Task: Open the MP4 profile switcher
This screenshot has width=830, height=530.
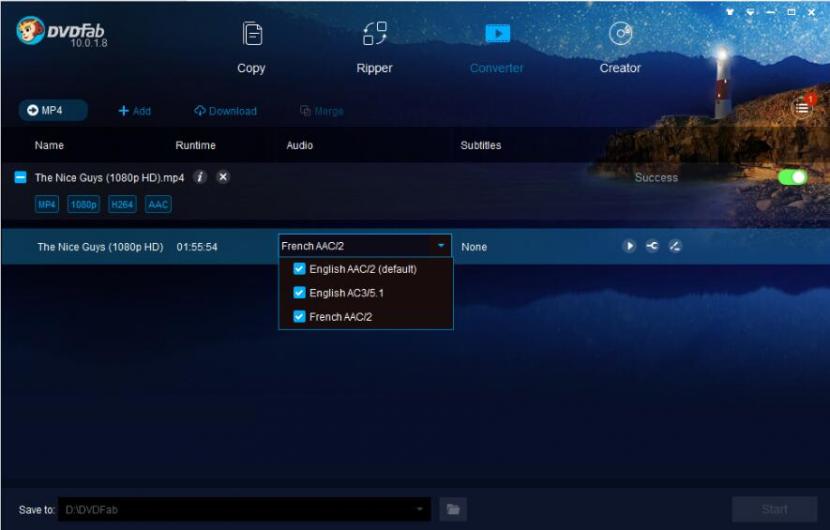Action: point(53,110)
